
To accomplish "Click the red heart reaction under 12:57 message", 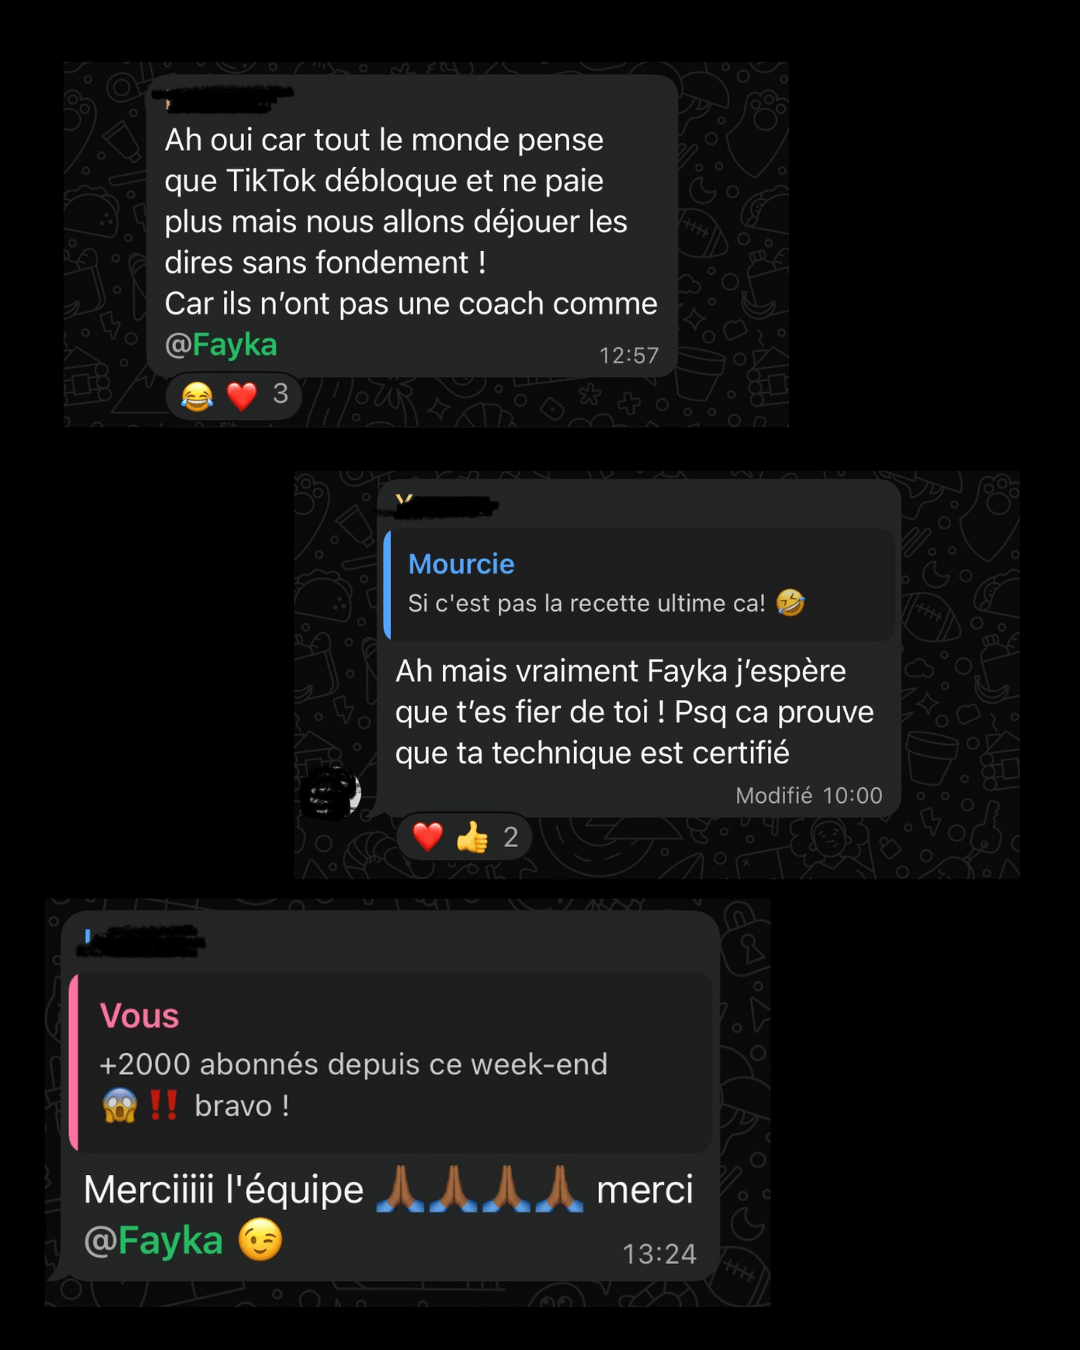I will 242,396.
